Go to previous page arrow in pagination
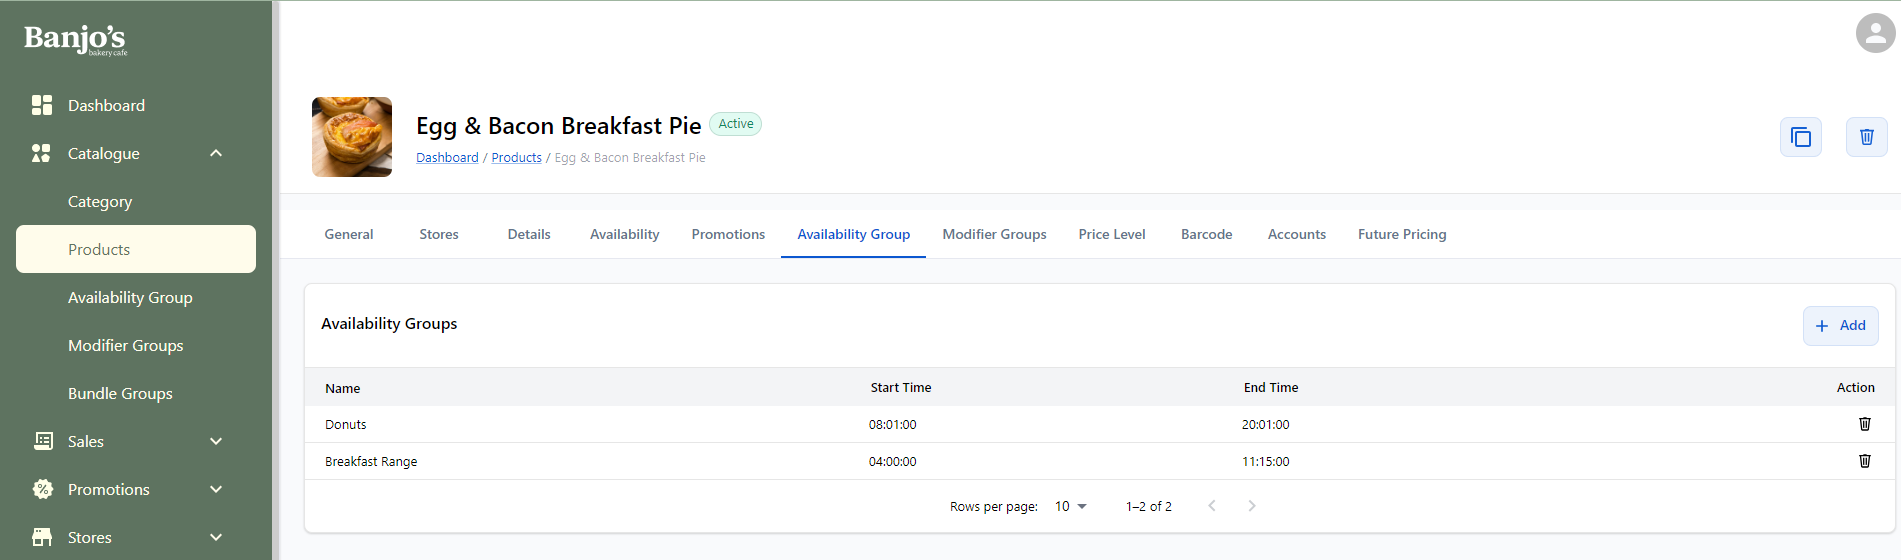The image size is (1901, 560). 1211,506
